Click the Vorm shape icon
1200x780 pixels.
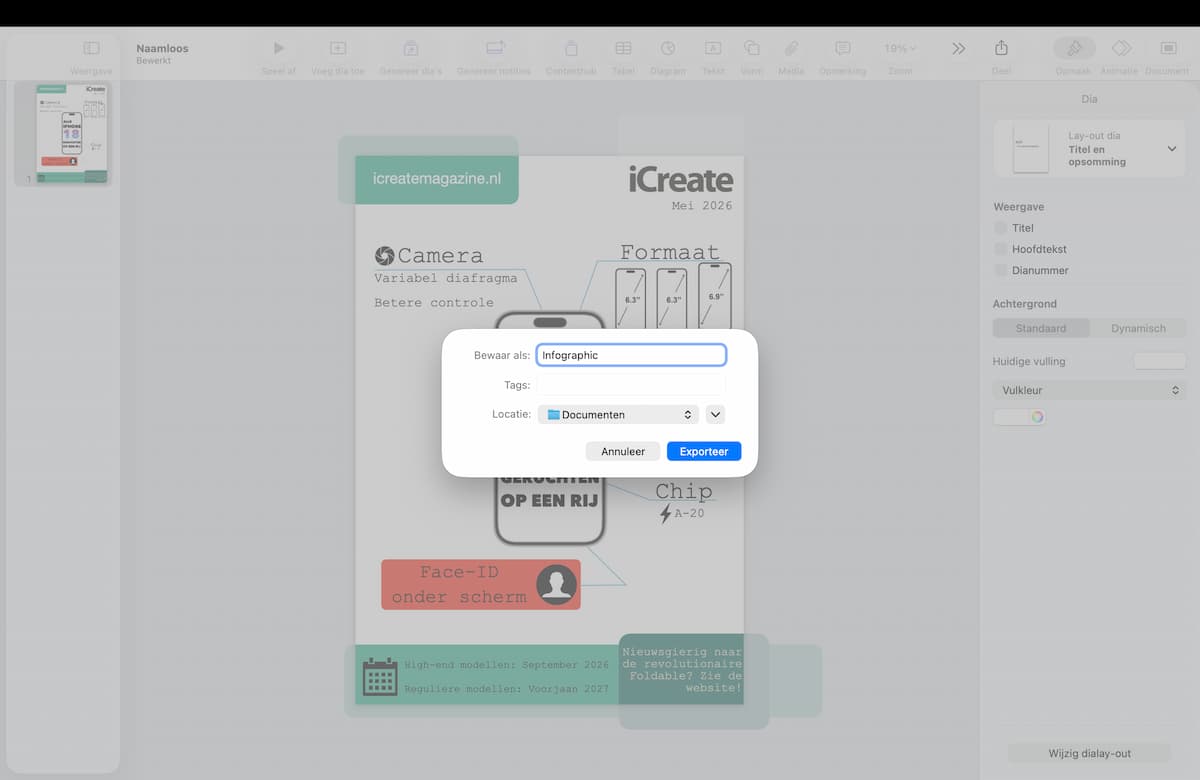coord(751,48)
